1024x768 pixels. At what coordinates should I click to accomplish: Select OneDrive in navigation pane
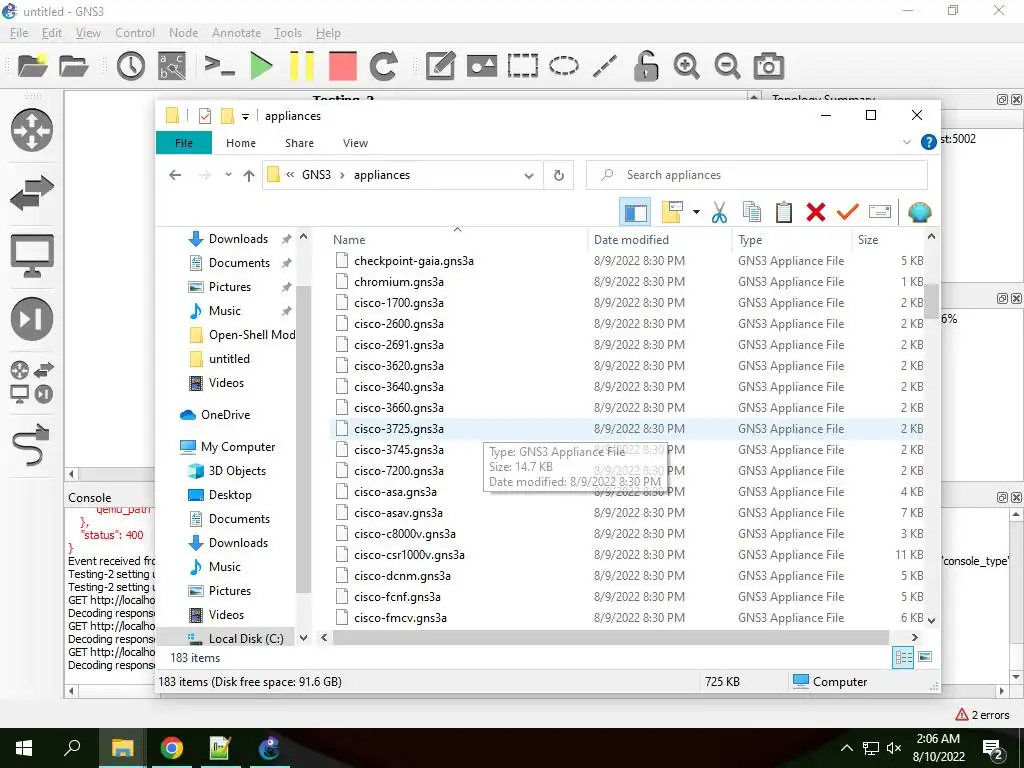point(225,415)
